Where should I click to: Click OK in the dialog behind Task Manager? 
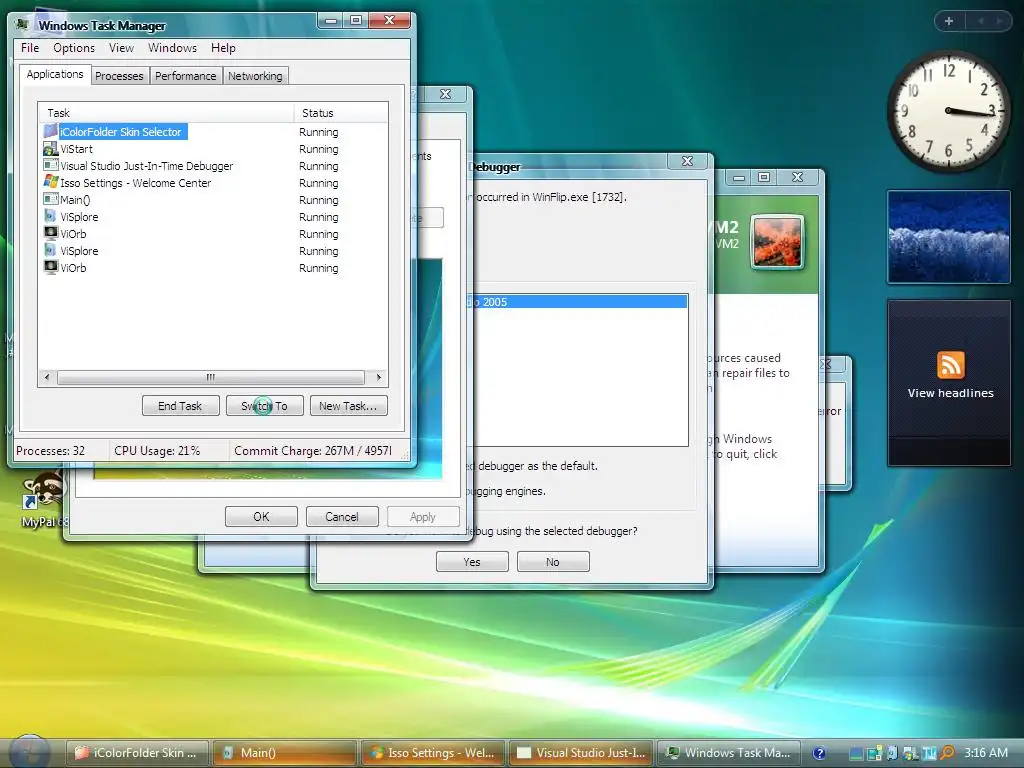click(x=261, y=517)
